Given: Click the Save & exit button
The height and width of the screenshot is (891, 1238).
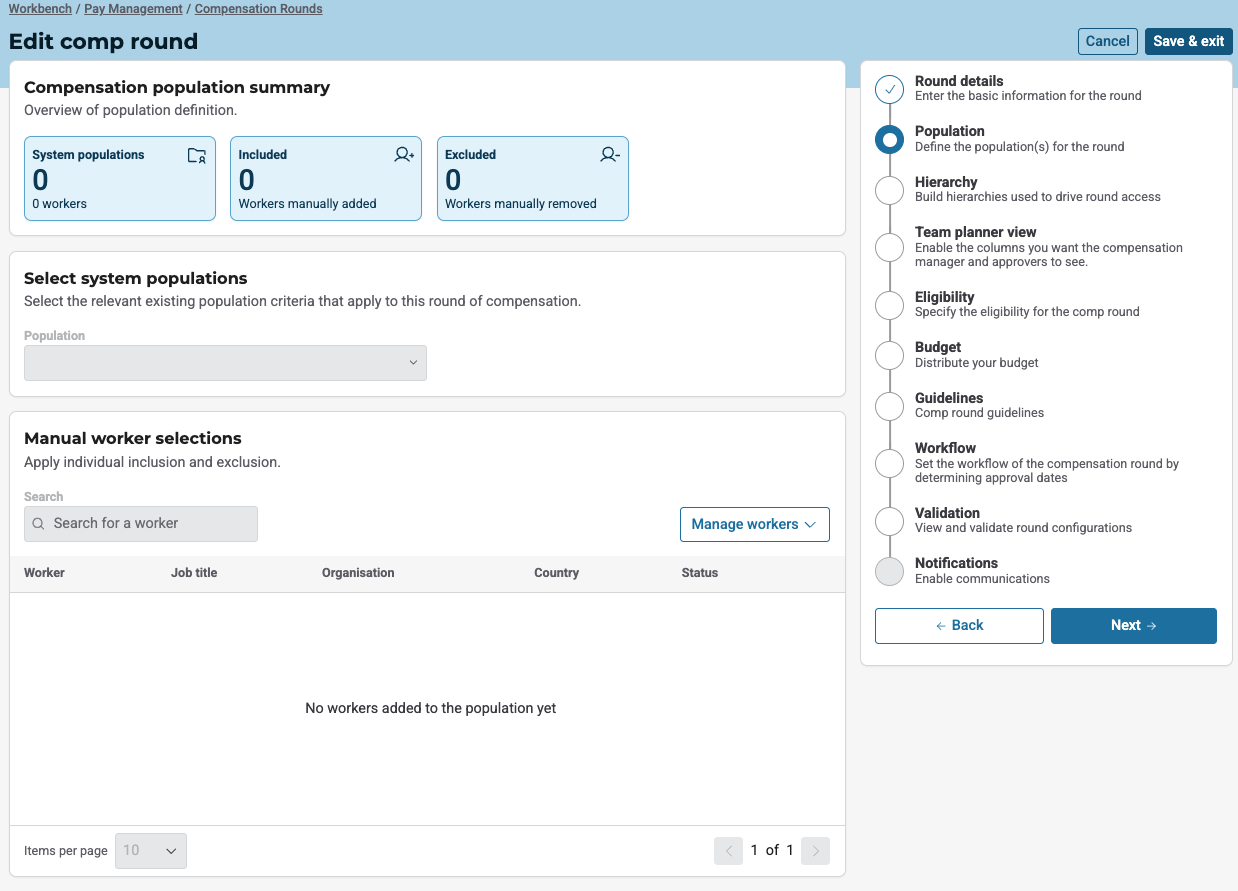Looking at the screenshot, I should [1188, 41].
